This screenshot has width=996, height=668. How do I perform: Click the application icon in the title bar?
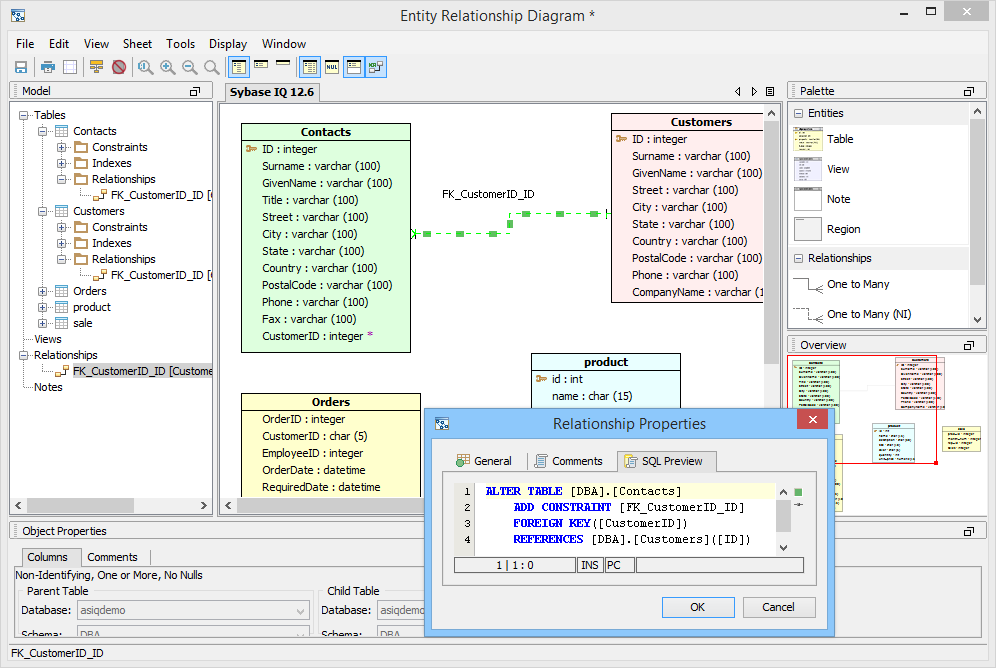click(x=18, y=15)
